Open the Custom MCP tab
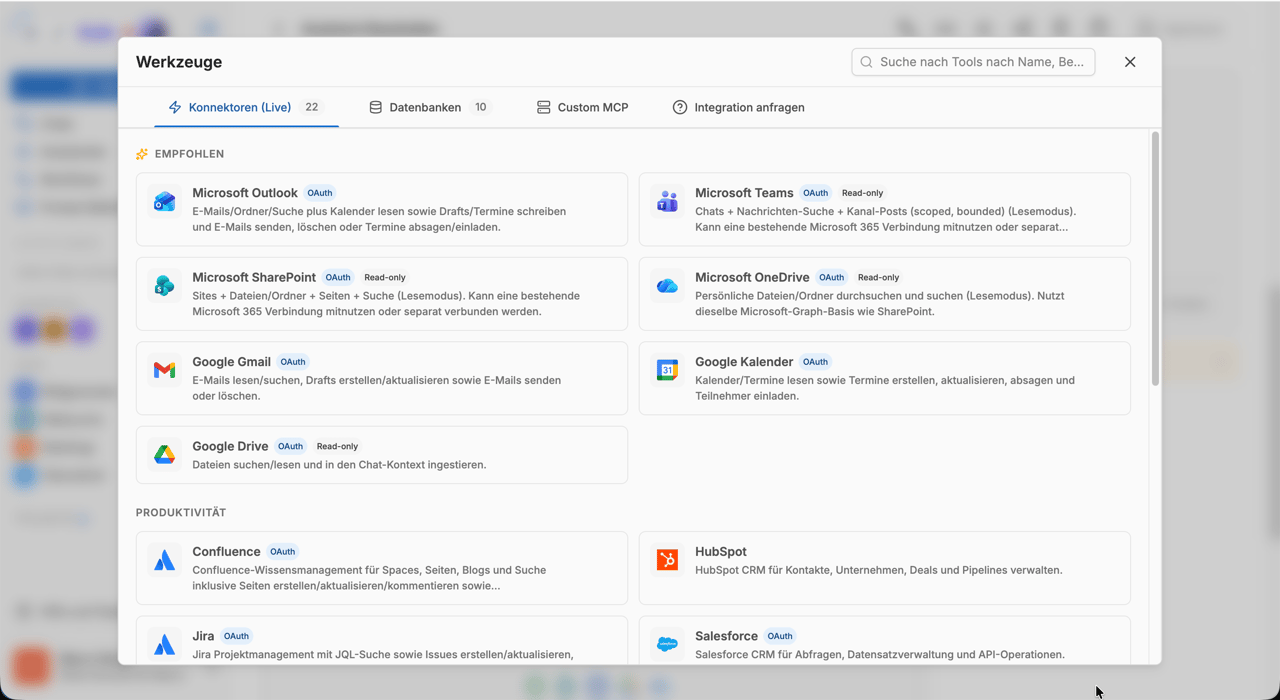 click(x=583, y=107)
